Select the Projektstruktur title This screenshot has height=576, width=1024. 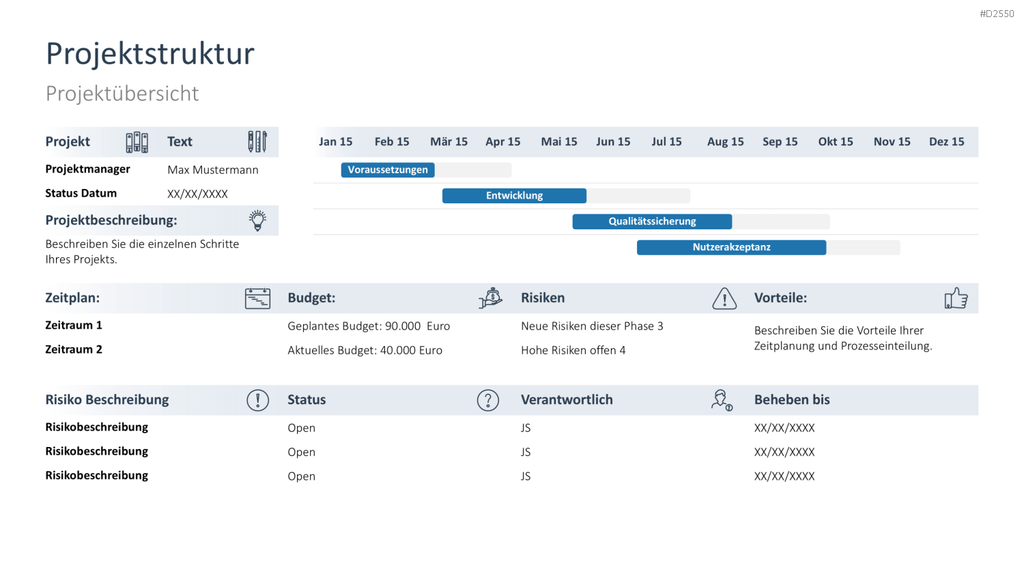pyautogui.click(x=150, y=54)
